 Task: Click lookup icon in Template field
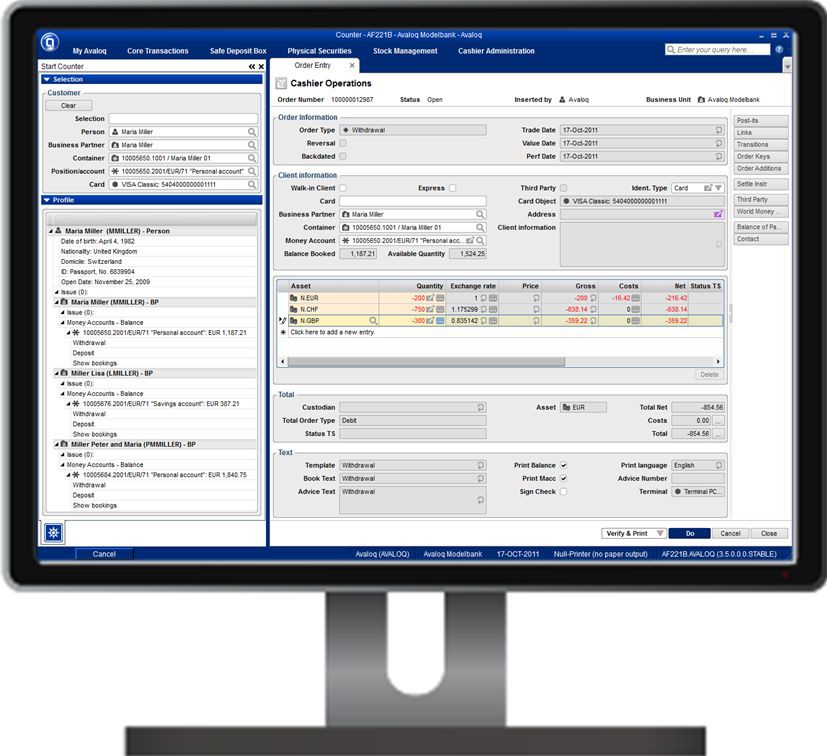(481, 465)
